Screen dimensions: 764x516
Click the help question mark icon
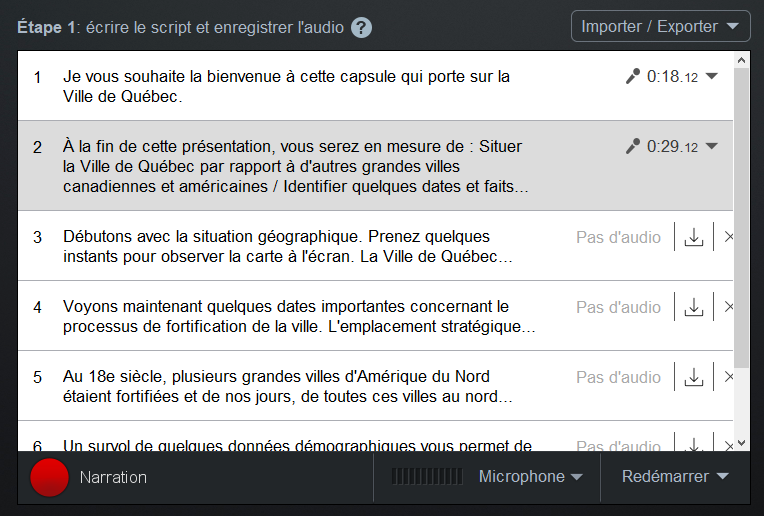pos(362,27)
